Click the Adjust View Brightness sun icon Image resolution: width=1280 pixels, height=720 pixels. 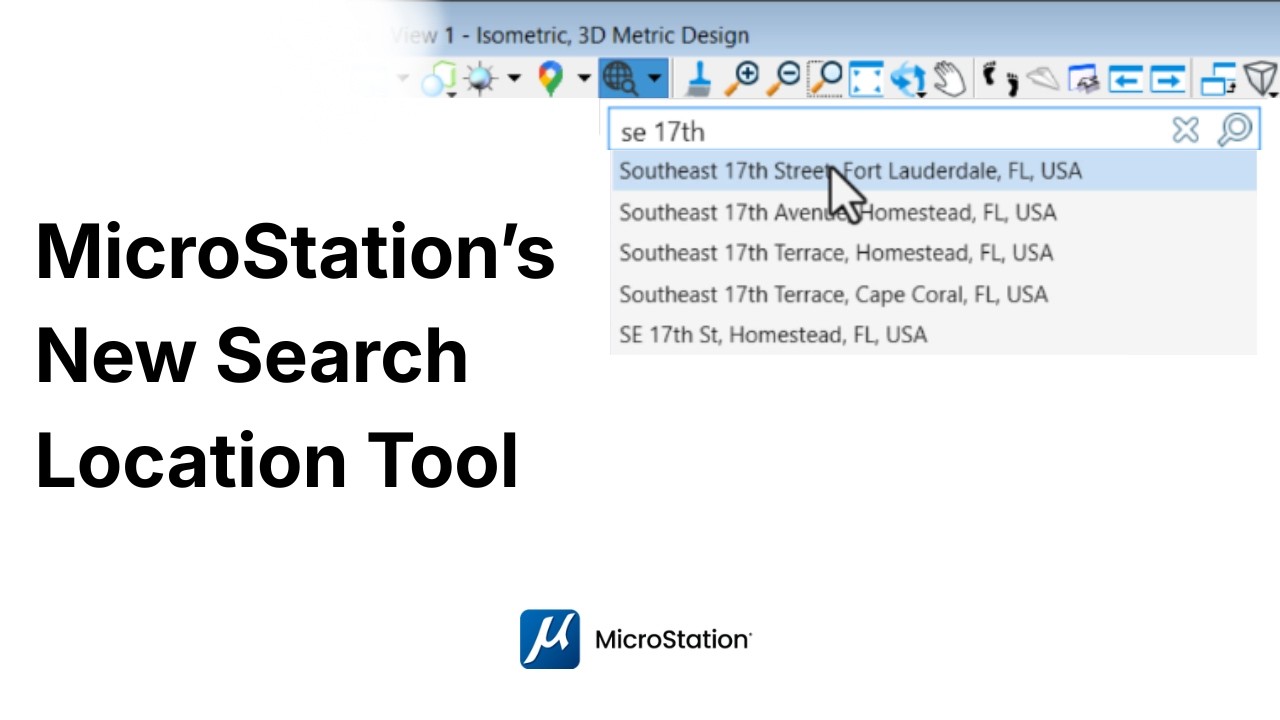click(481, 78)
